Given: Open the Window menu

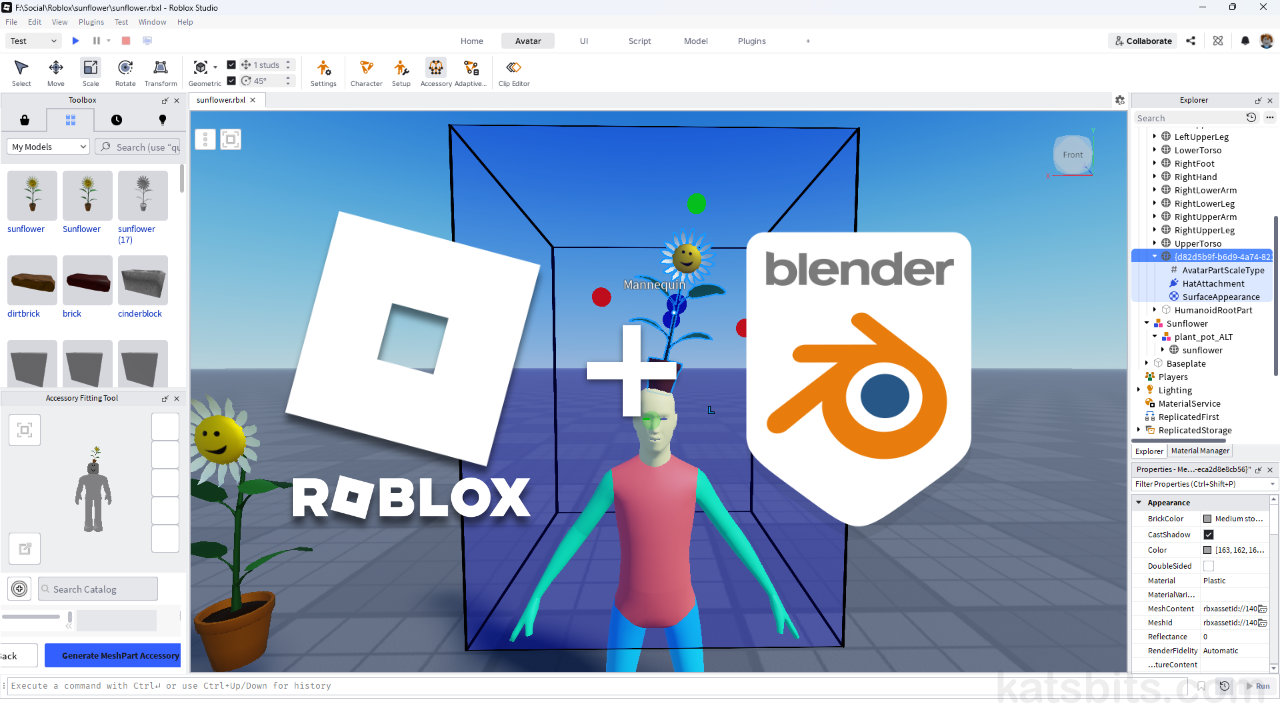Looking at the screenshot, I should [152, 22].
